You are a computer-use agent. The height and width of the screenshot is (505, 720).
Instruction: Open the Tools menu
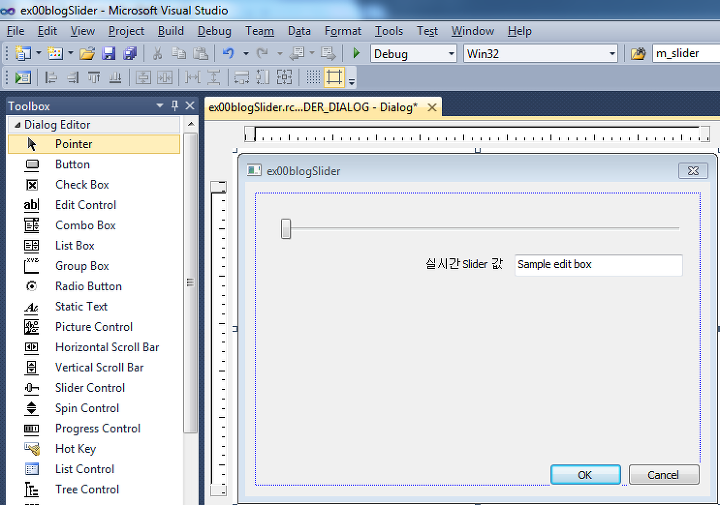point(389,31)
